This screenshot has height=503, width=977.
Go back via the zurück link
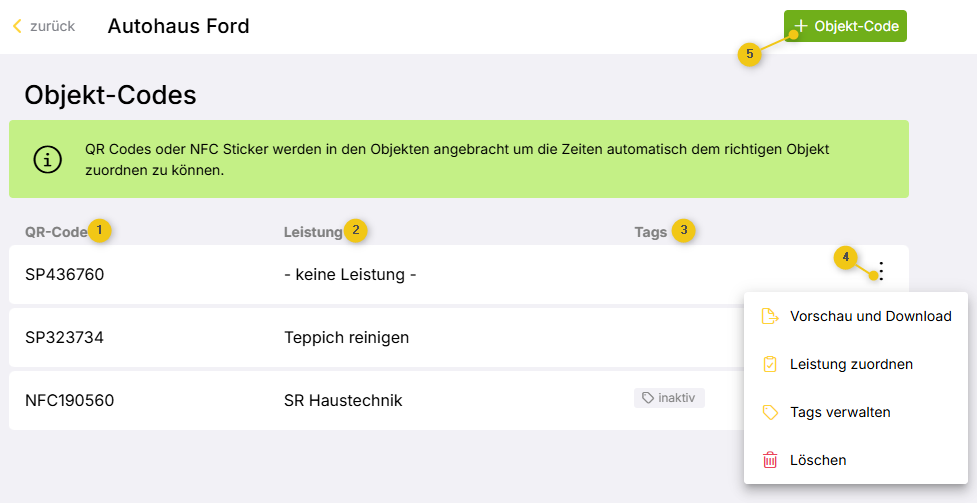click(x=44, y=26)
